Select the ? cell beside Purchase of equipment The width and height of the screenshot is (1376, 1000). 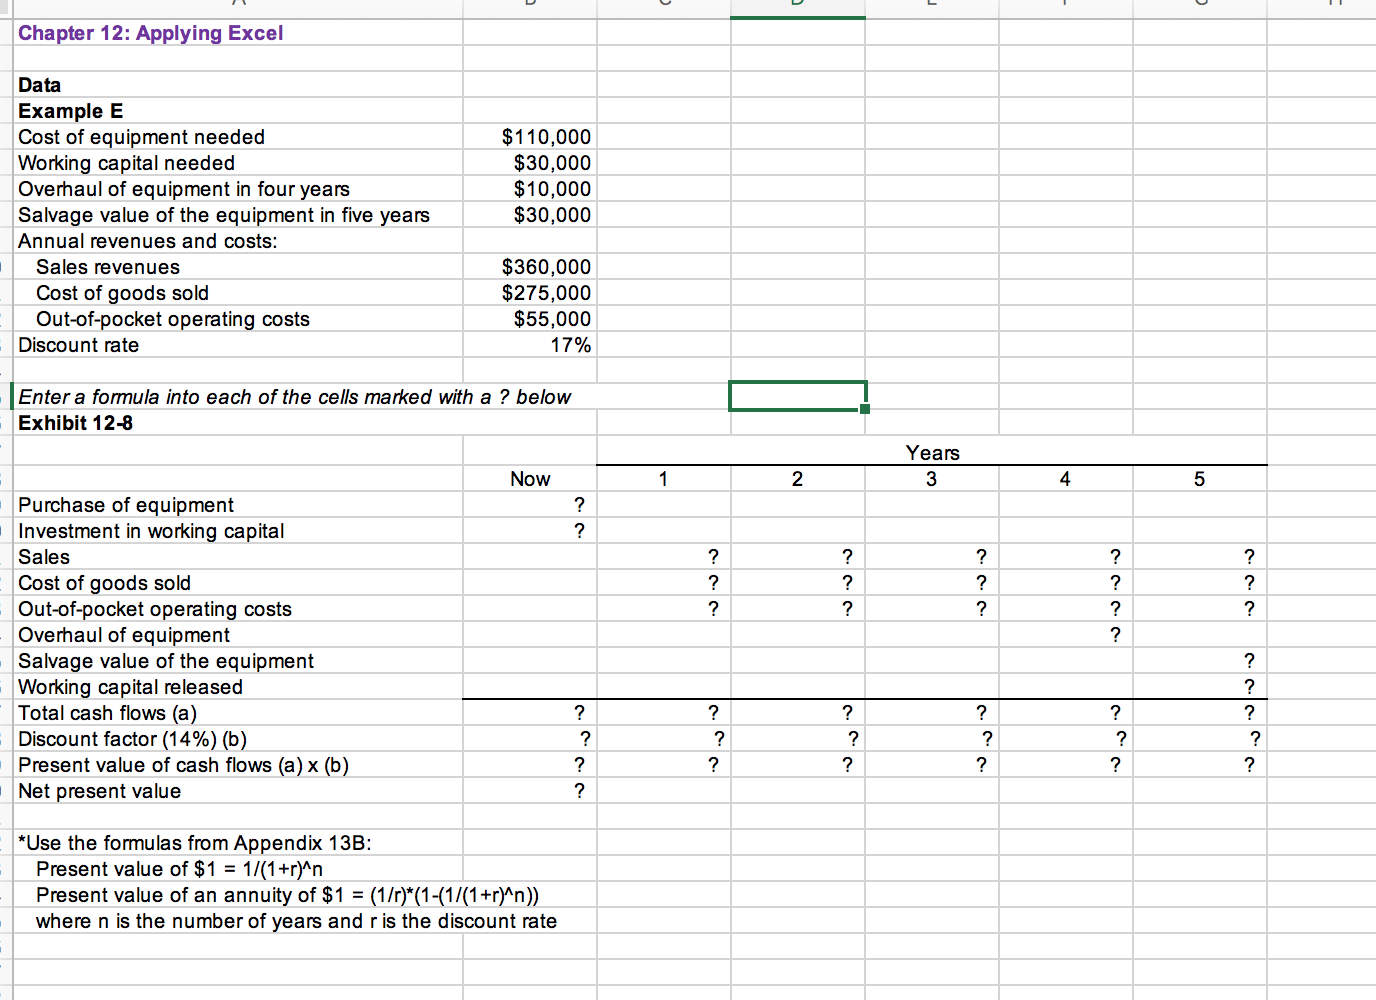tap(578, 504)
